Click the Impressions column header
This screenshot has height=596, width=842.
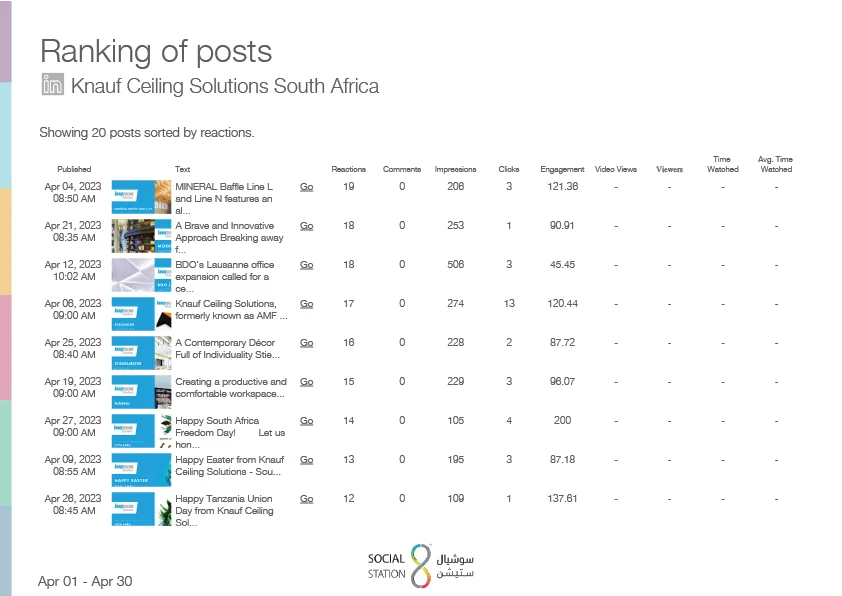click(456, 170)
